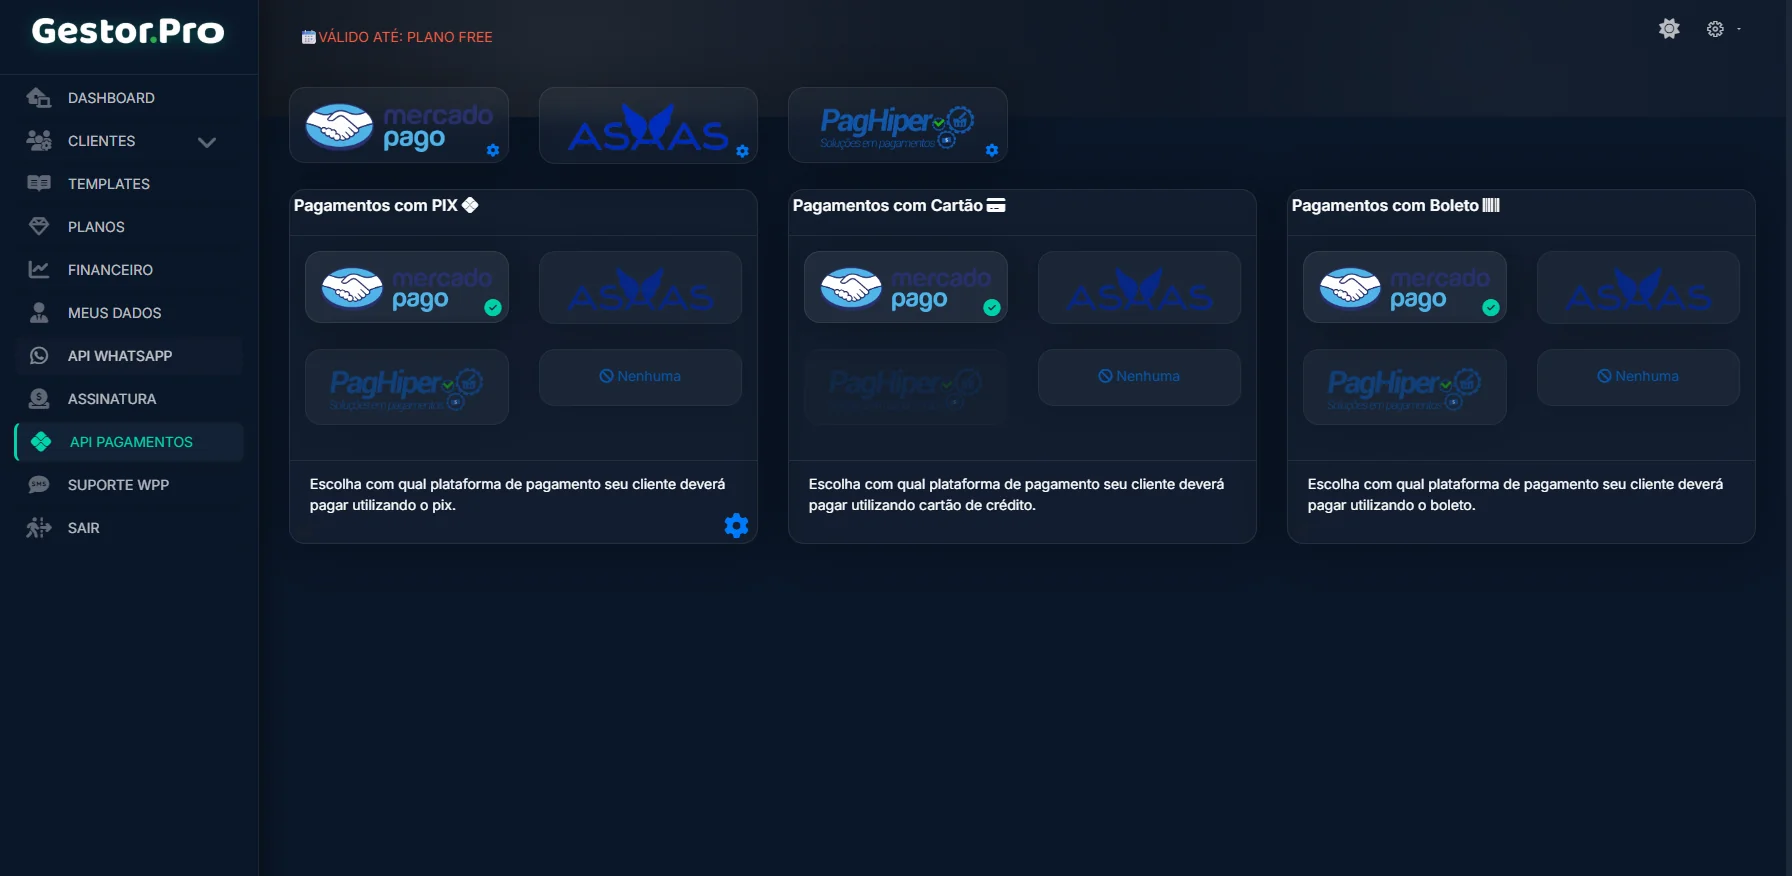Open the Financeiro menu item
The height and width of the screenshot is (876, 1792).
pyautogui.click(x=110, y=270)
